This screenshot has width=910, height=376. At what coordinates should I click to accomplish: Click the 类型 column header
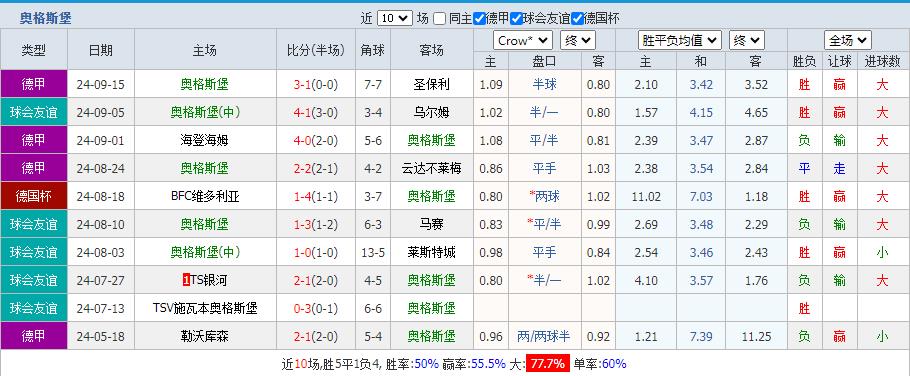pyautogui.click(x=34, y=50)
